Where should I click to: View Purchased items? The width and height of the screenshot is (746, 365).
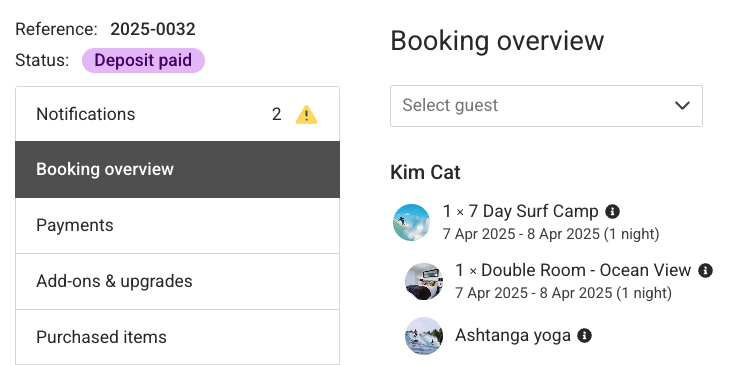177,337
